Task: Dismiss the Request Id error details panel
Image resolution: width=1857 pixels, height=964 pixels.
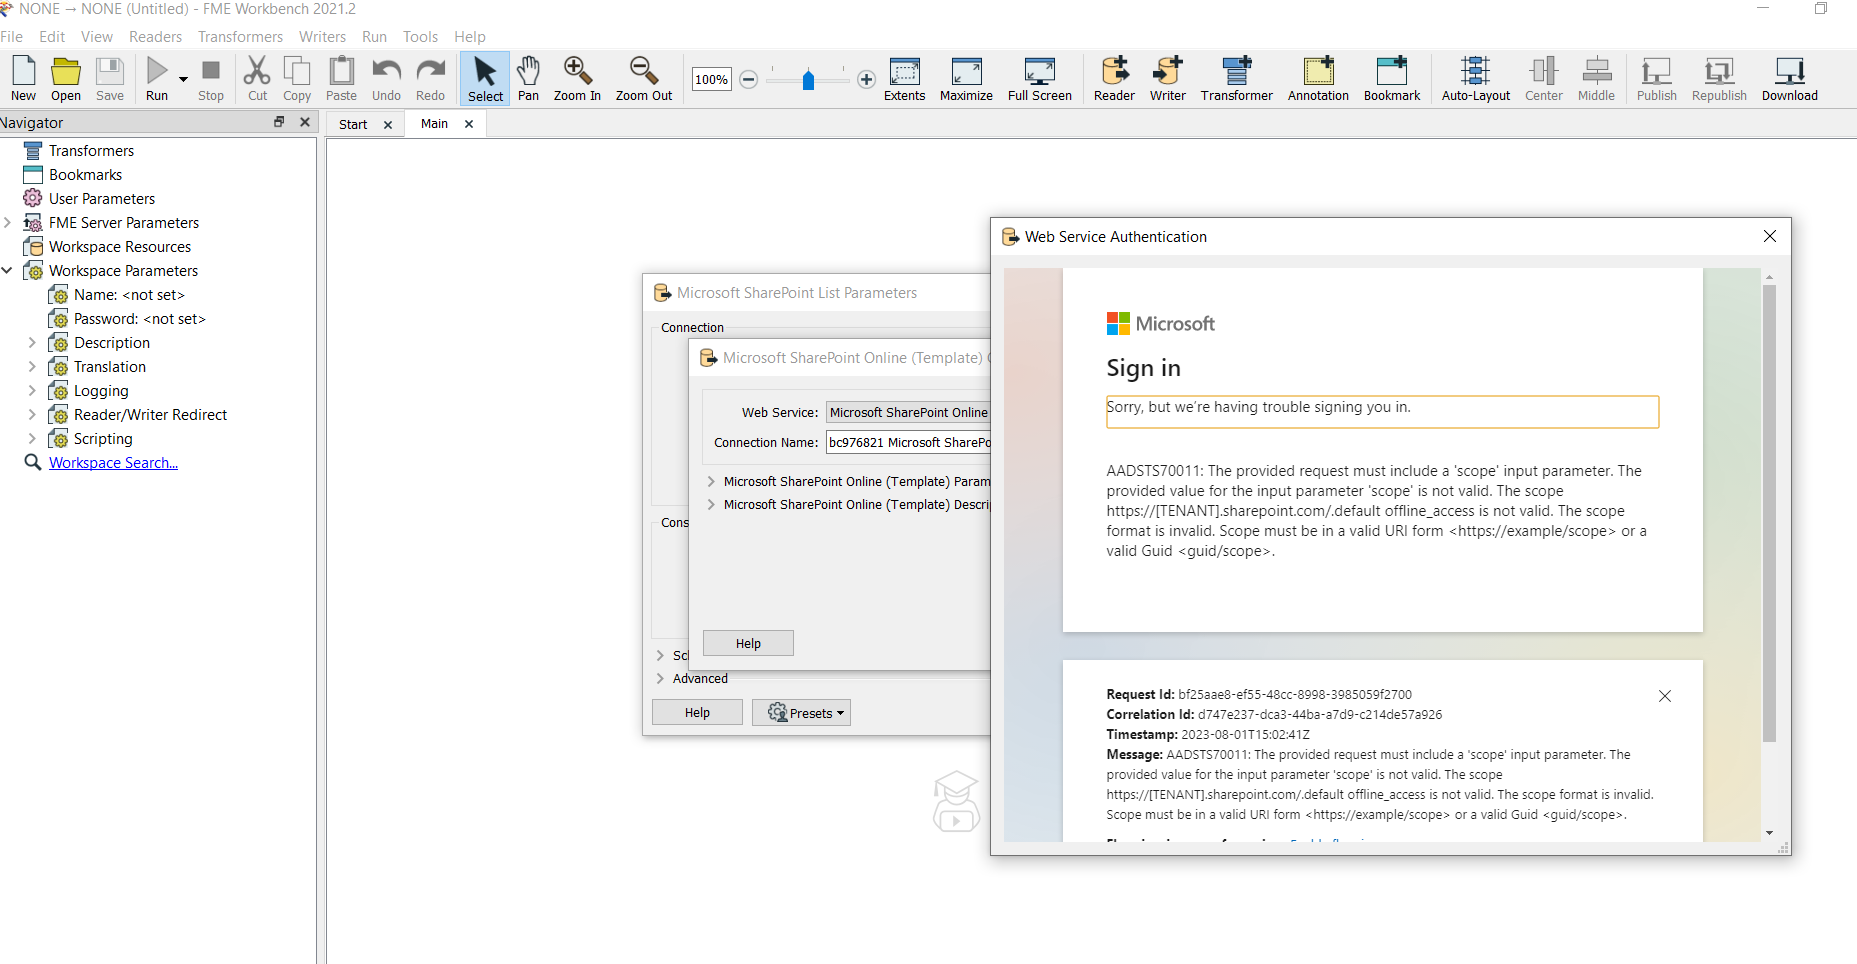Action: [1665, 696]
